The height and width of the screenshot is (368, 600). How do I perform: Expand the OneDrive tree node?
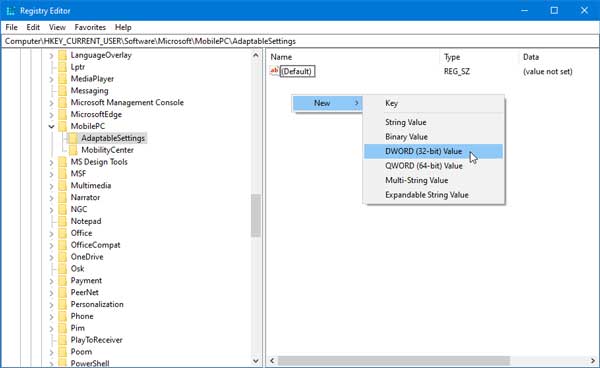pos(51,257)
